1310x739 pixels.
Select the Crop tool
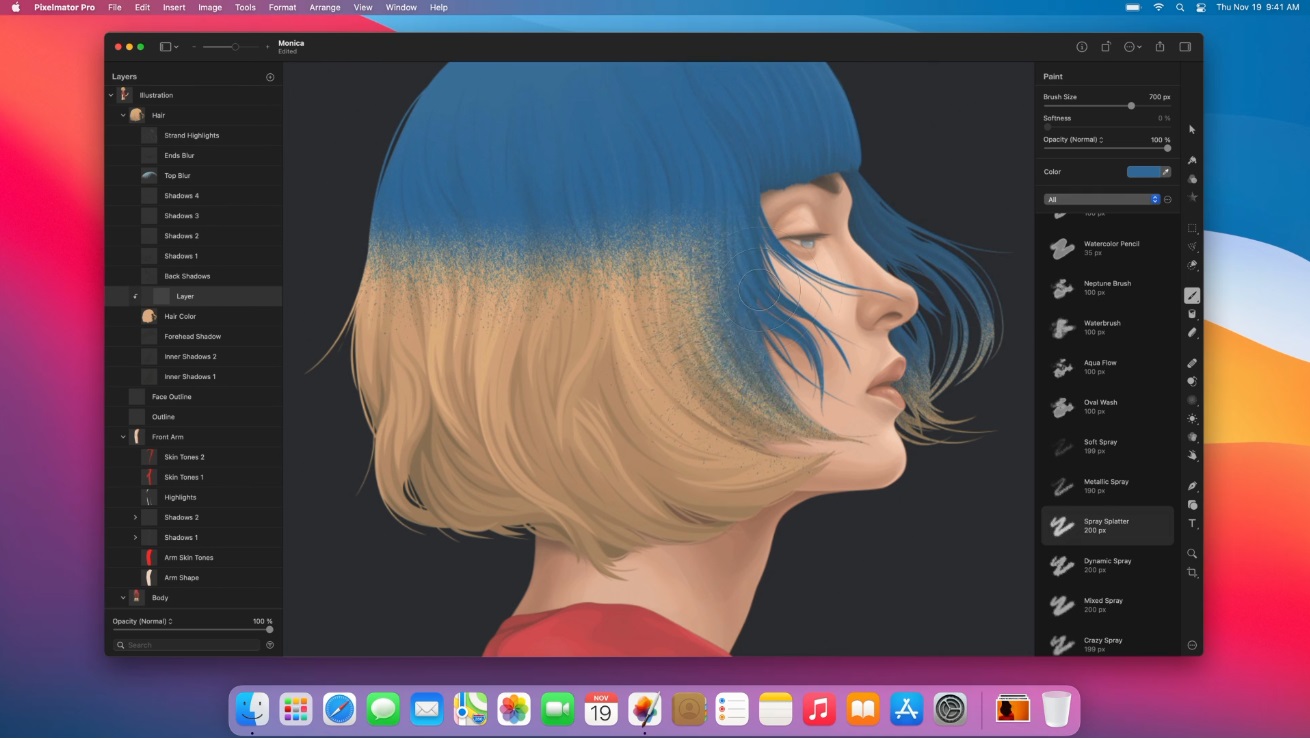(1192, 572)
